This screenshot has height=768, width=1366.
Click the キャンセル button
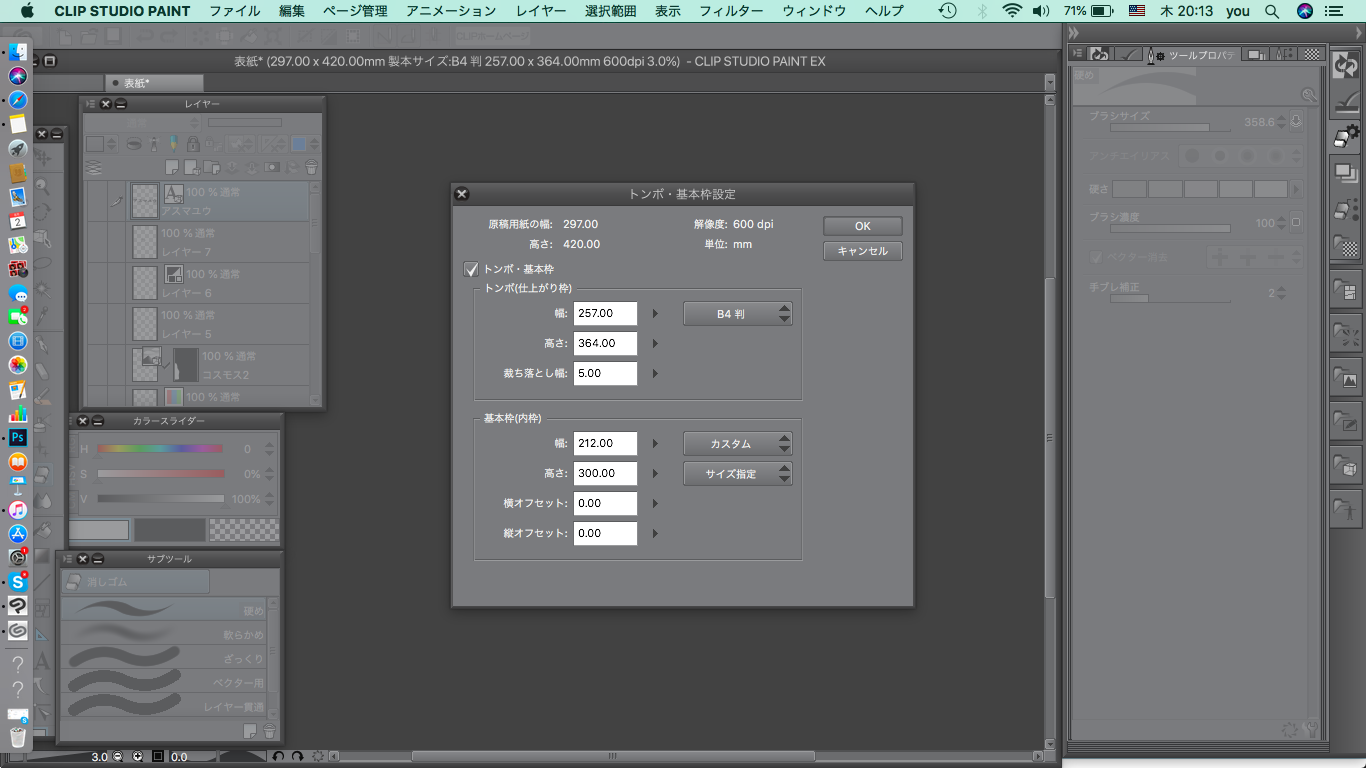tap(863, 251)
